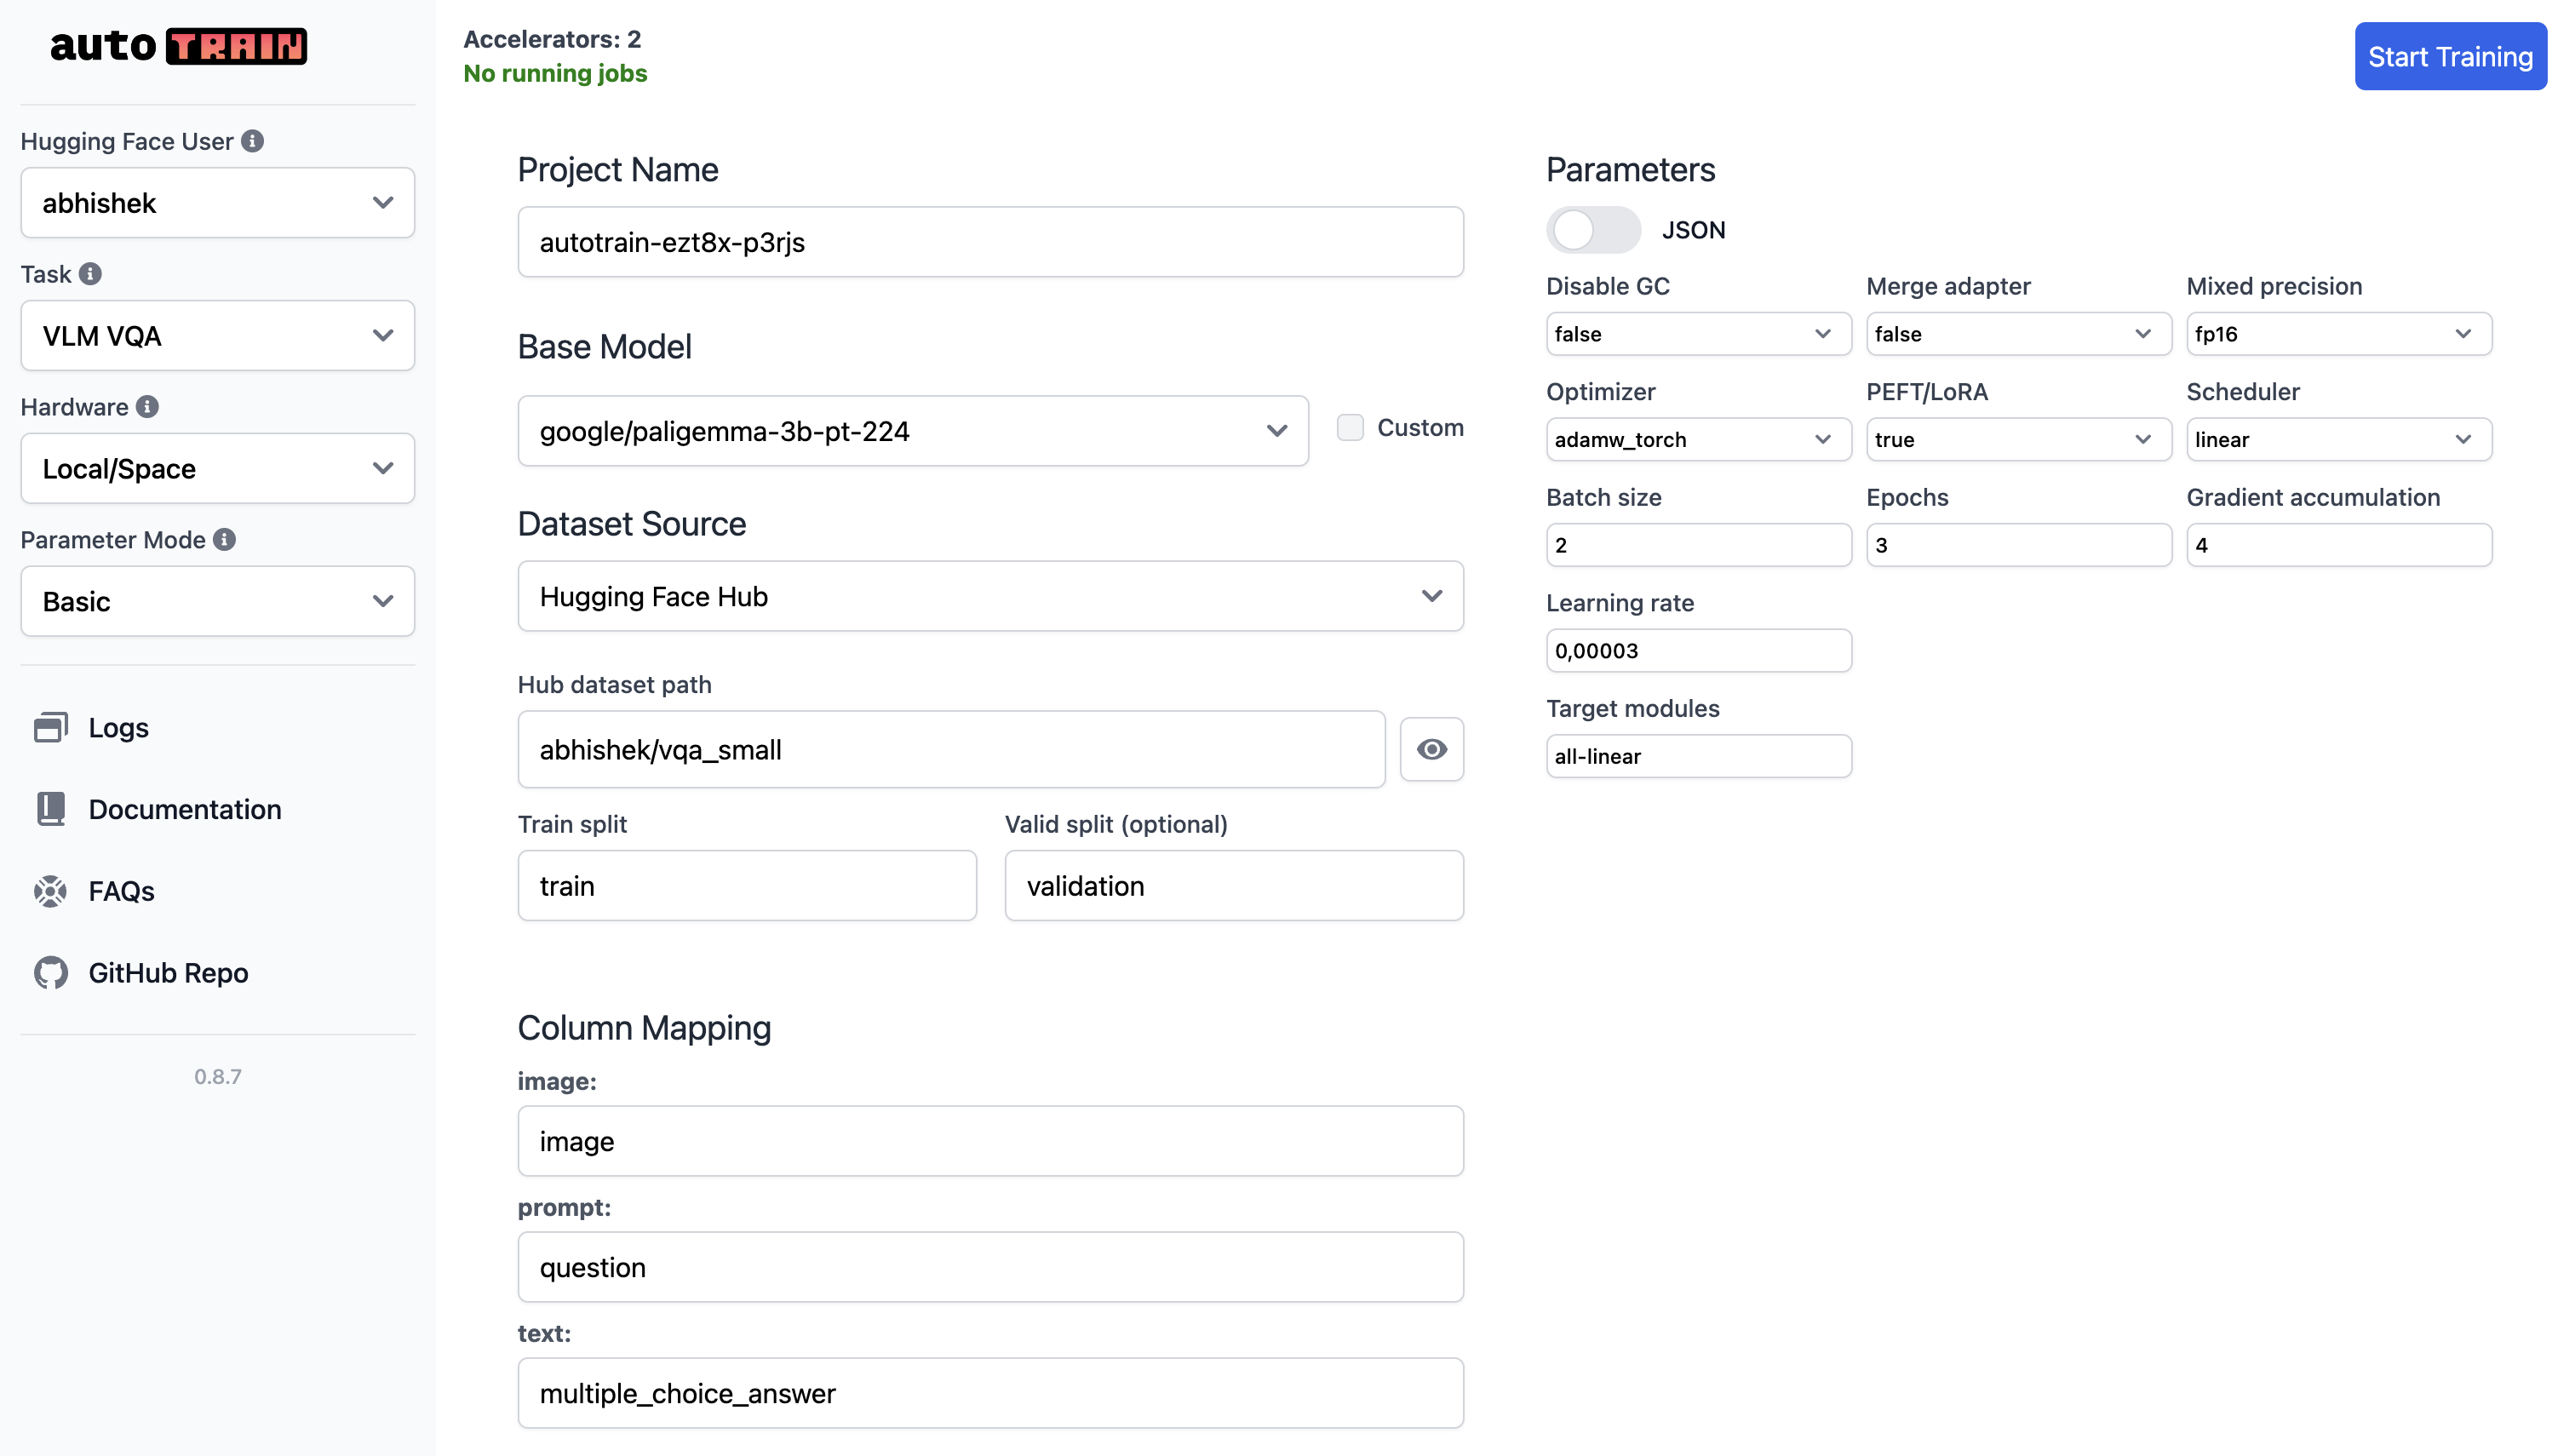
Task: Click the autoTRAIN logo
Action: [x=178, y=46]
